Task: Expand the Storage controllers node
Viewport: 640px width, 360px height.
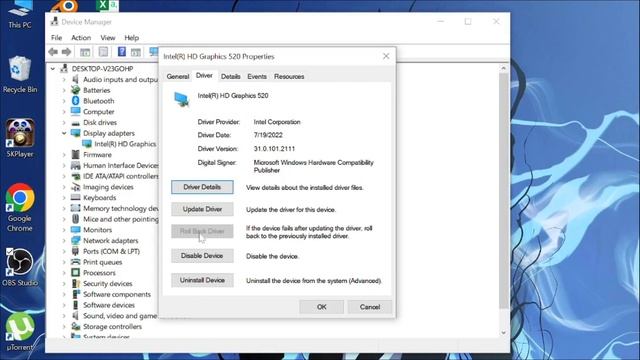Action: [64, 327]
